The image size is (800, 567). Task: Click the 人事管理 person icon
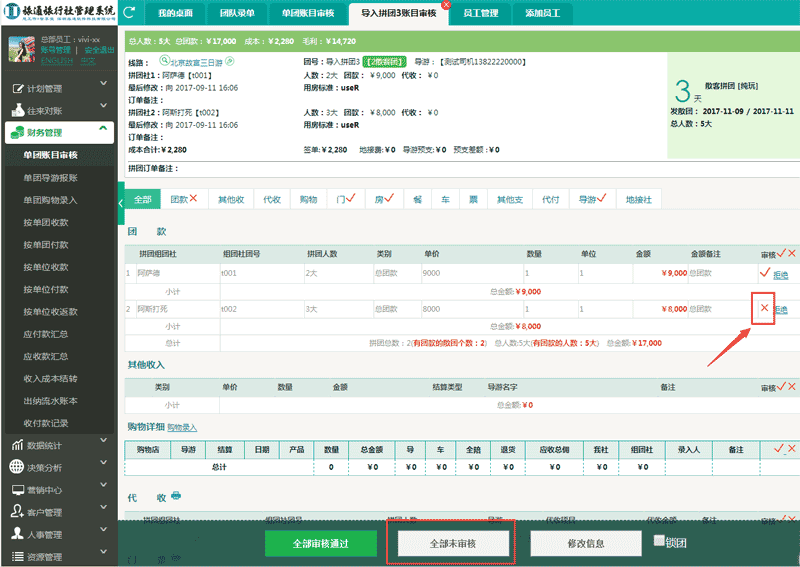click(17, 534)
